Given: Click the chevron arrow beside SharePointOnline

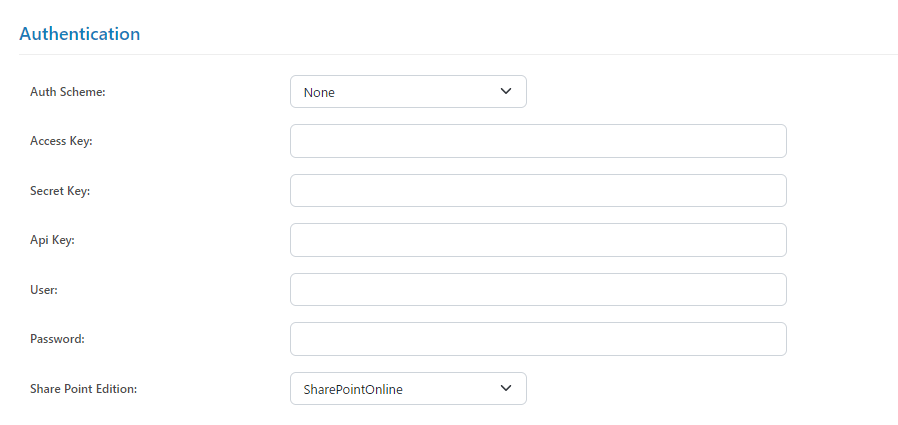Looking at the screenshot, I should click(x=505, y=388).
